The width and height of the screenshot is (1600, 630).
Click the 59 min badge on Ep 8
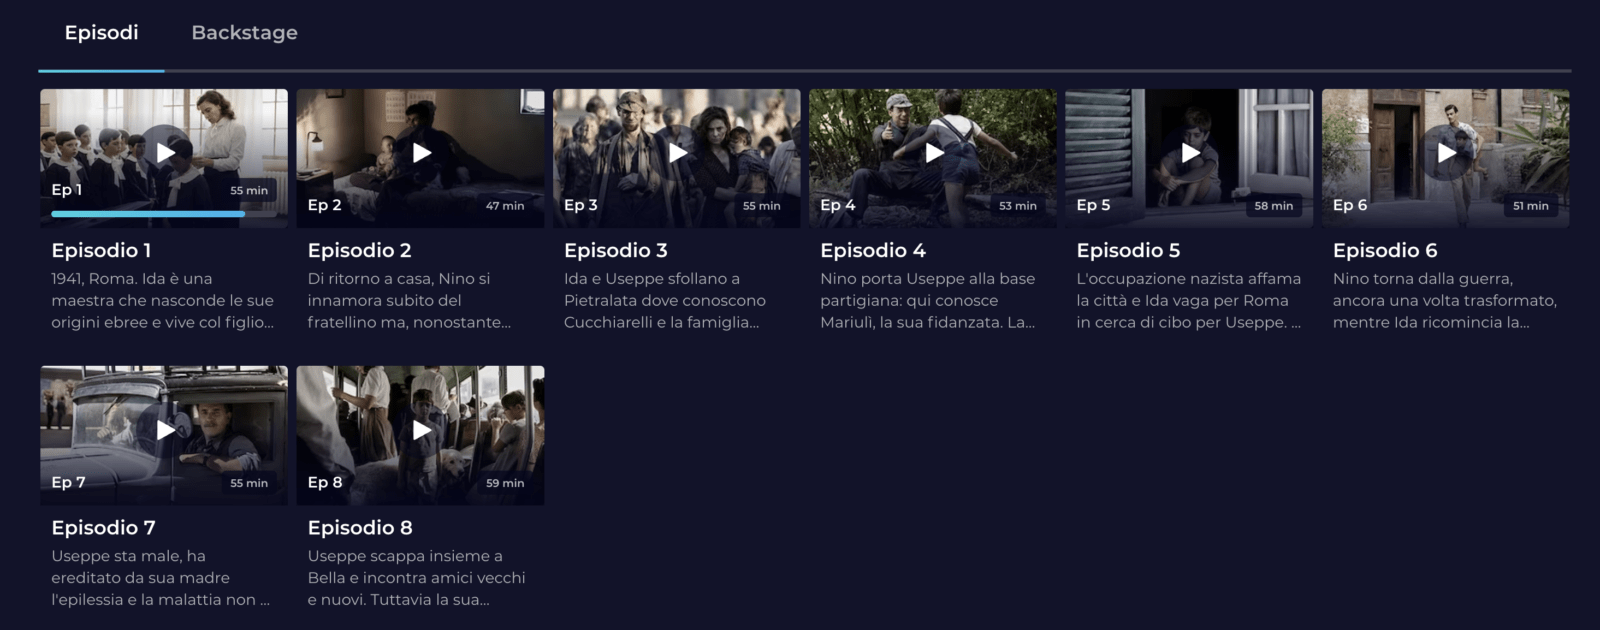pos(505,482)
